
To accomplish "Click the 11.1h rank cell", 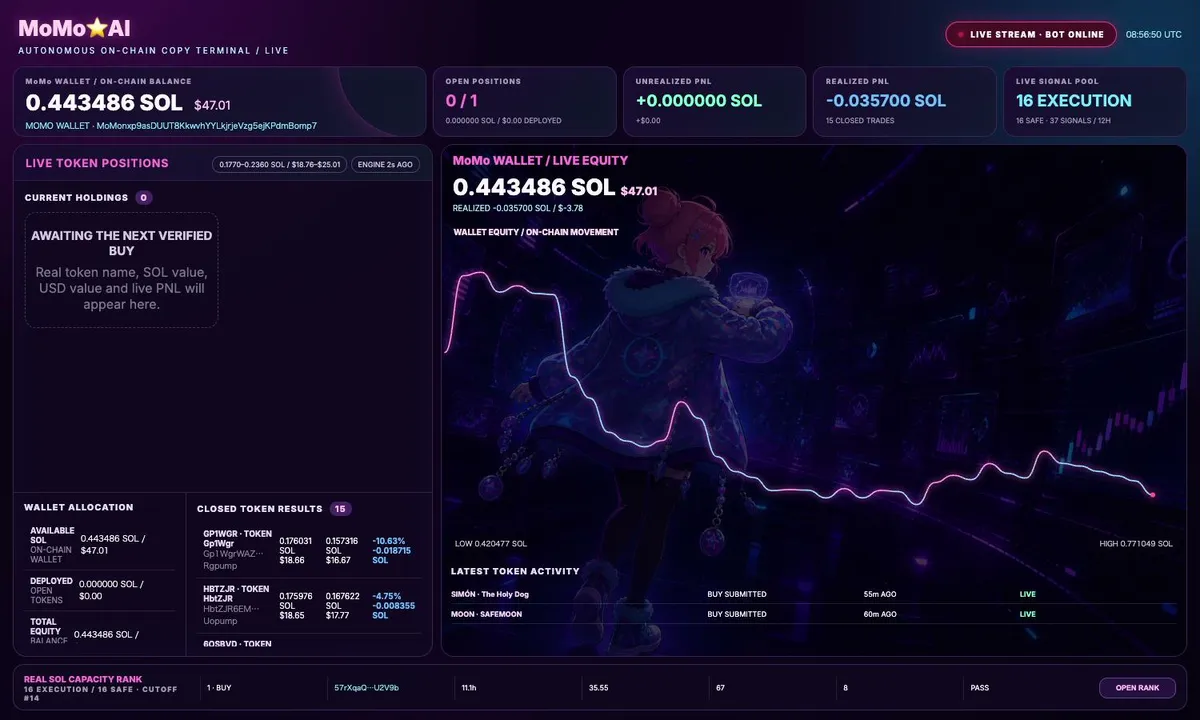I will [x=469, y=688].
